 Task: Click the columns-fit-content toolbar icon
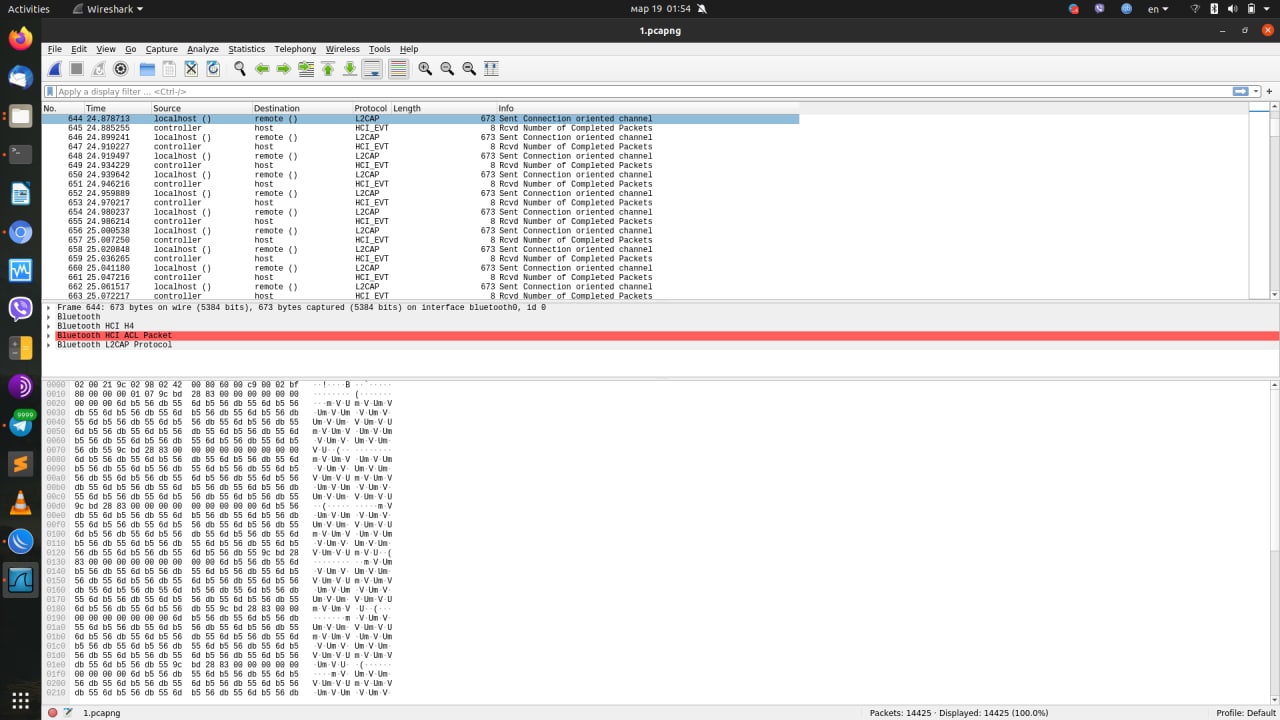pos(491,69)
